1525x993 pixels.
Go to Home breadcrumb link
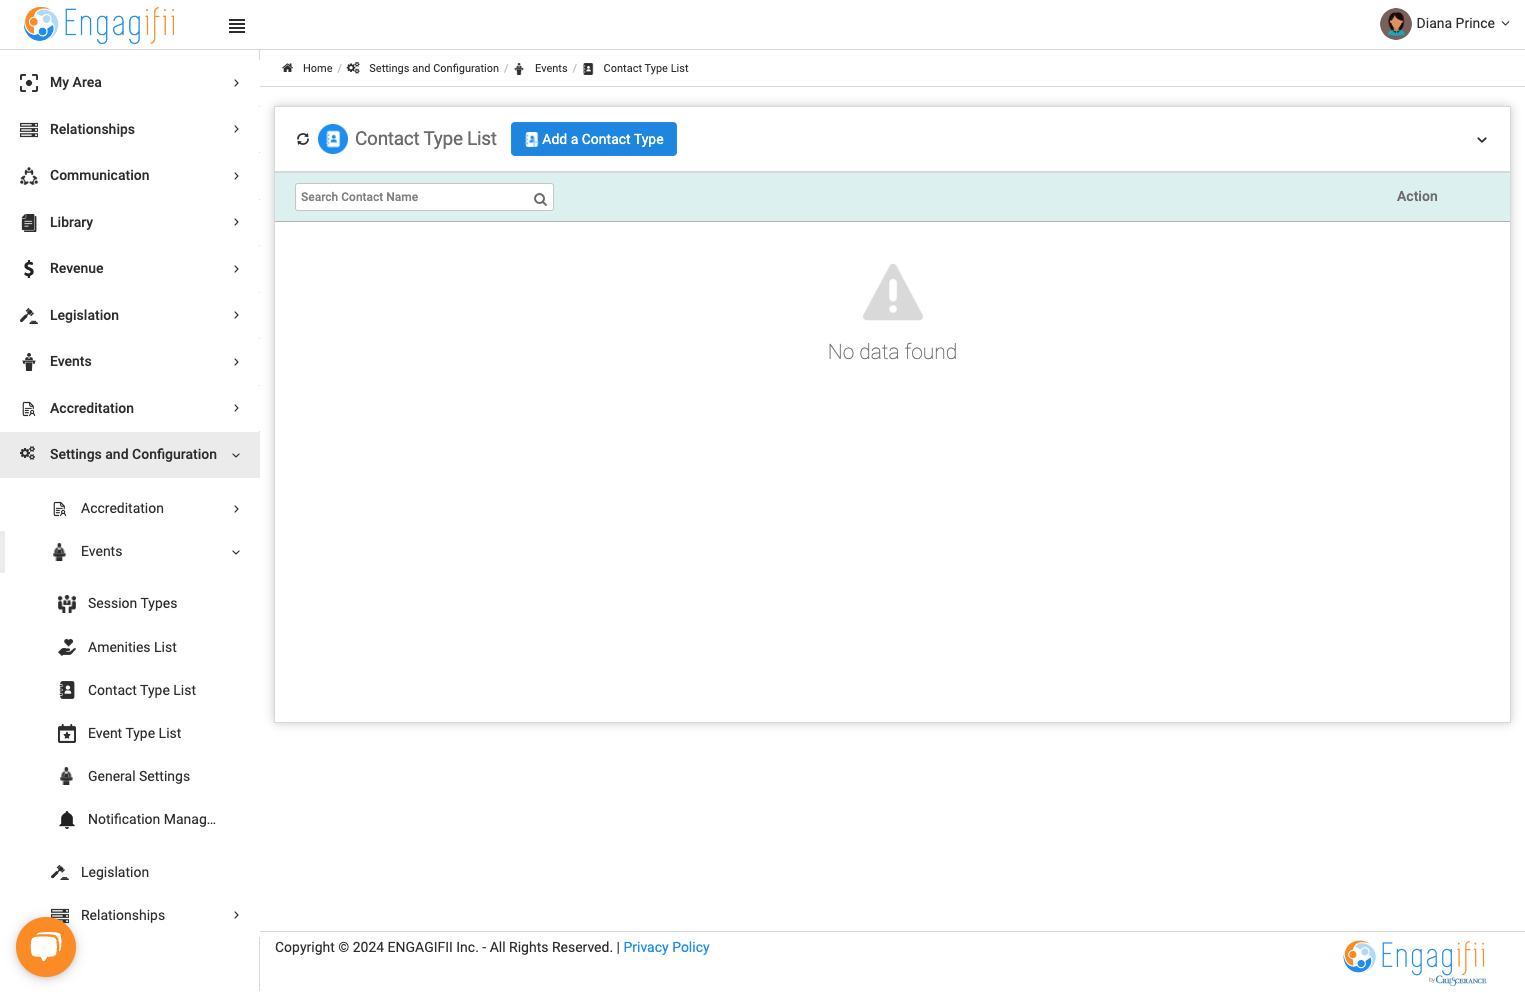point(317,68)
